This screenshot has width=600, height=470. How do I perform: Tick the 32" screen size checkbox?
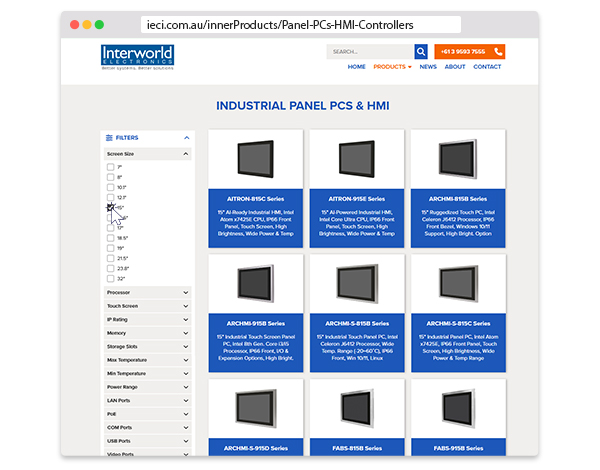111,279
